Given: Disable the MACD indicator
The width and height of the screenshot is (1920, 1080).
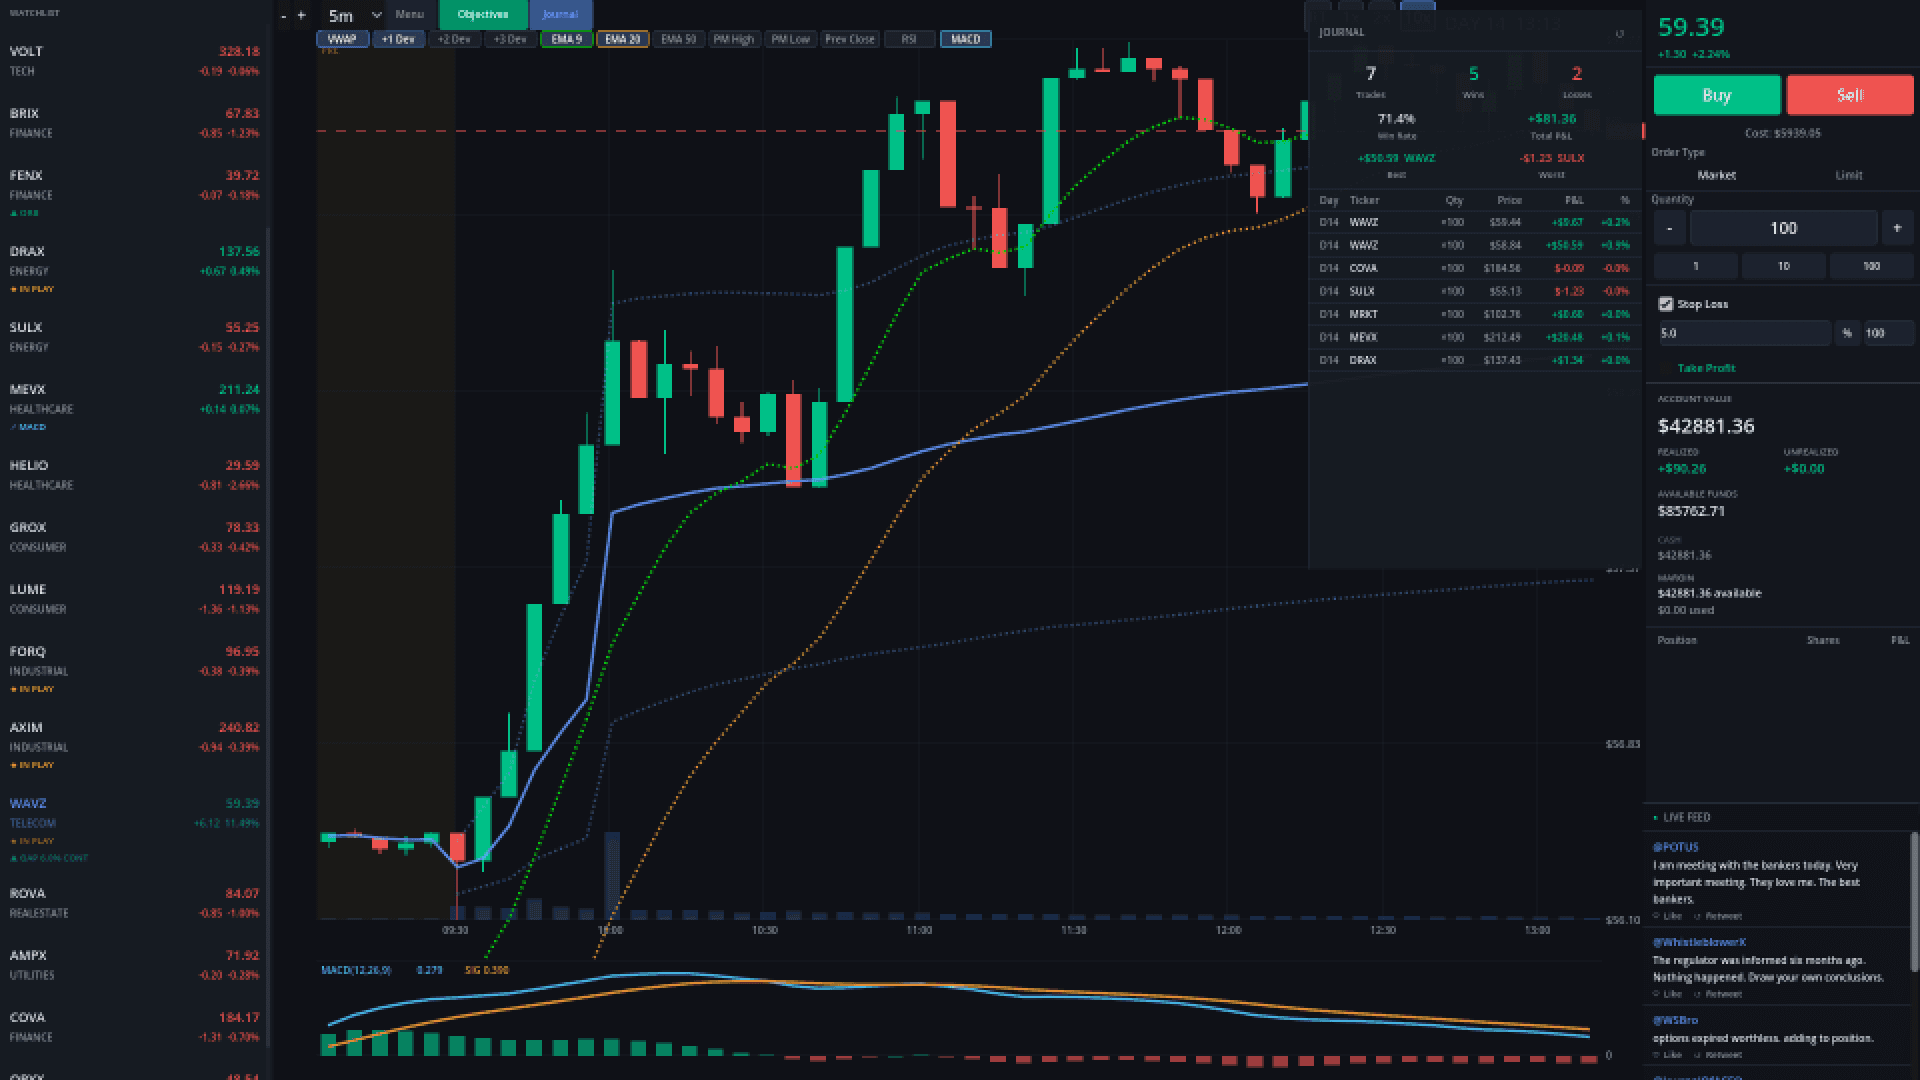Looking at the screenshot, I should click(965, 39).
